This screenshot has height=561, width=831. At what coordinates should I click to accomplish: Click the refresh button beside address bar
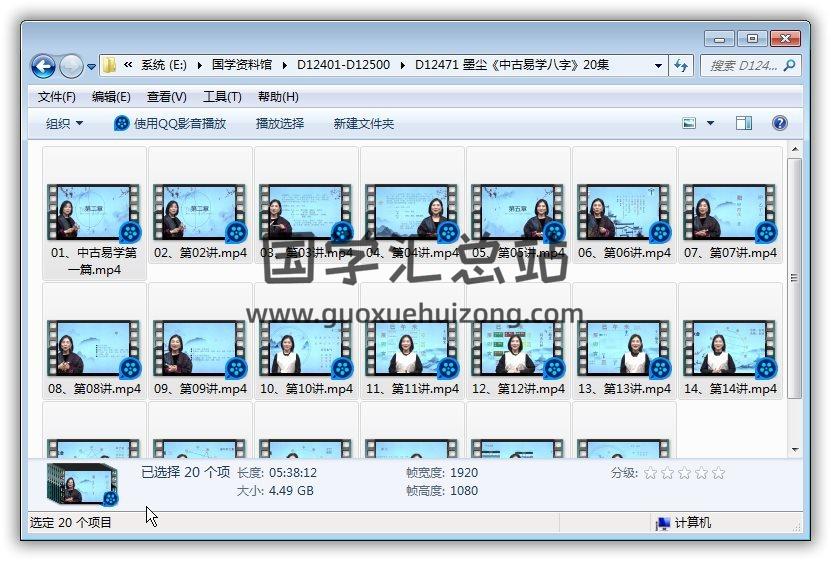tap(681, 66)
